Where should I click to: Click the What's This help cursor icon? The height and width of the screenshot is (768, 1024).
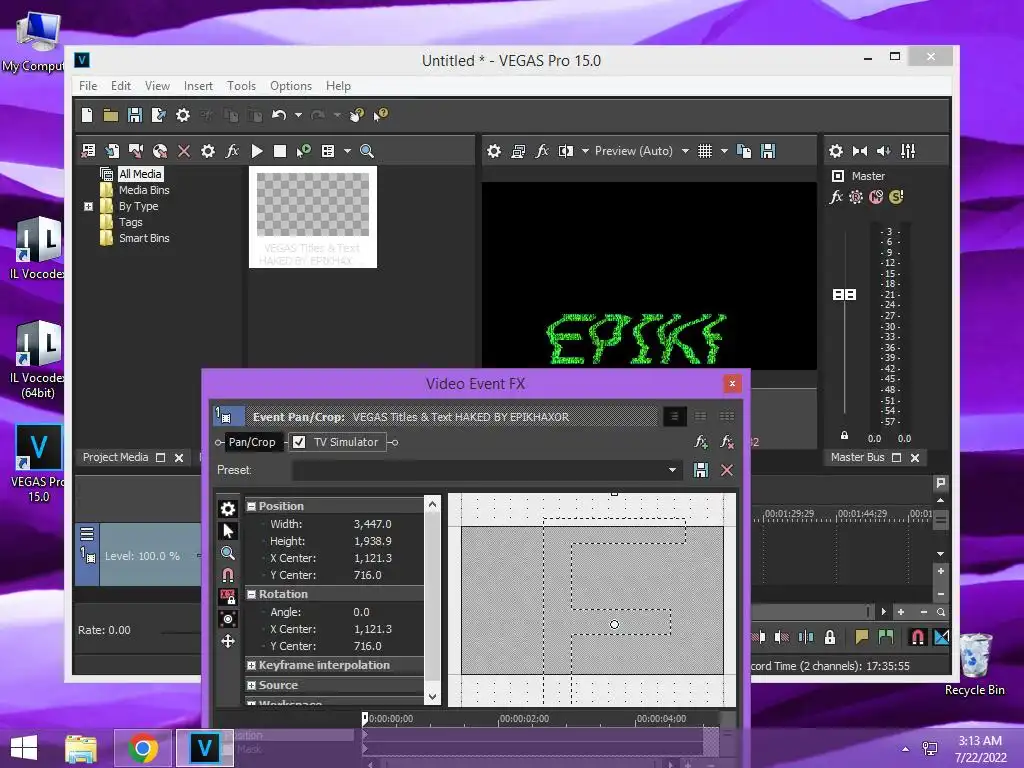click(381, 116)
